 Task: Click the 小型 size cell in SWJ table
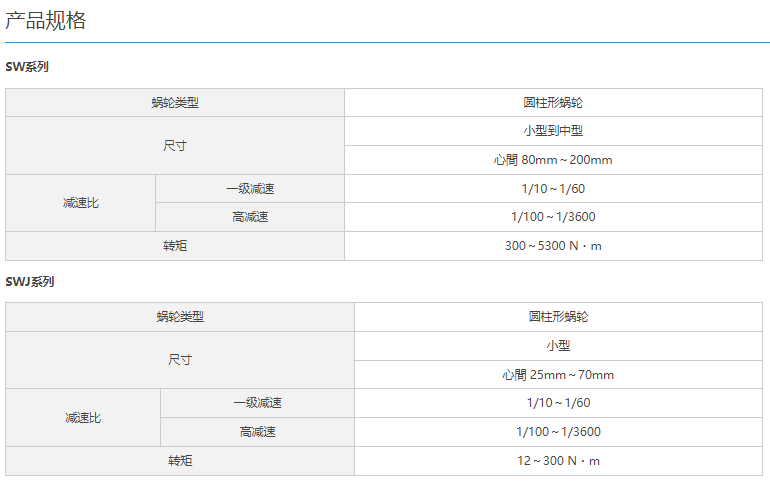coord(558,346)
